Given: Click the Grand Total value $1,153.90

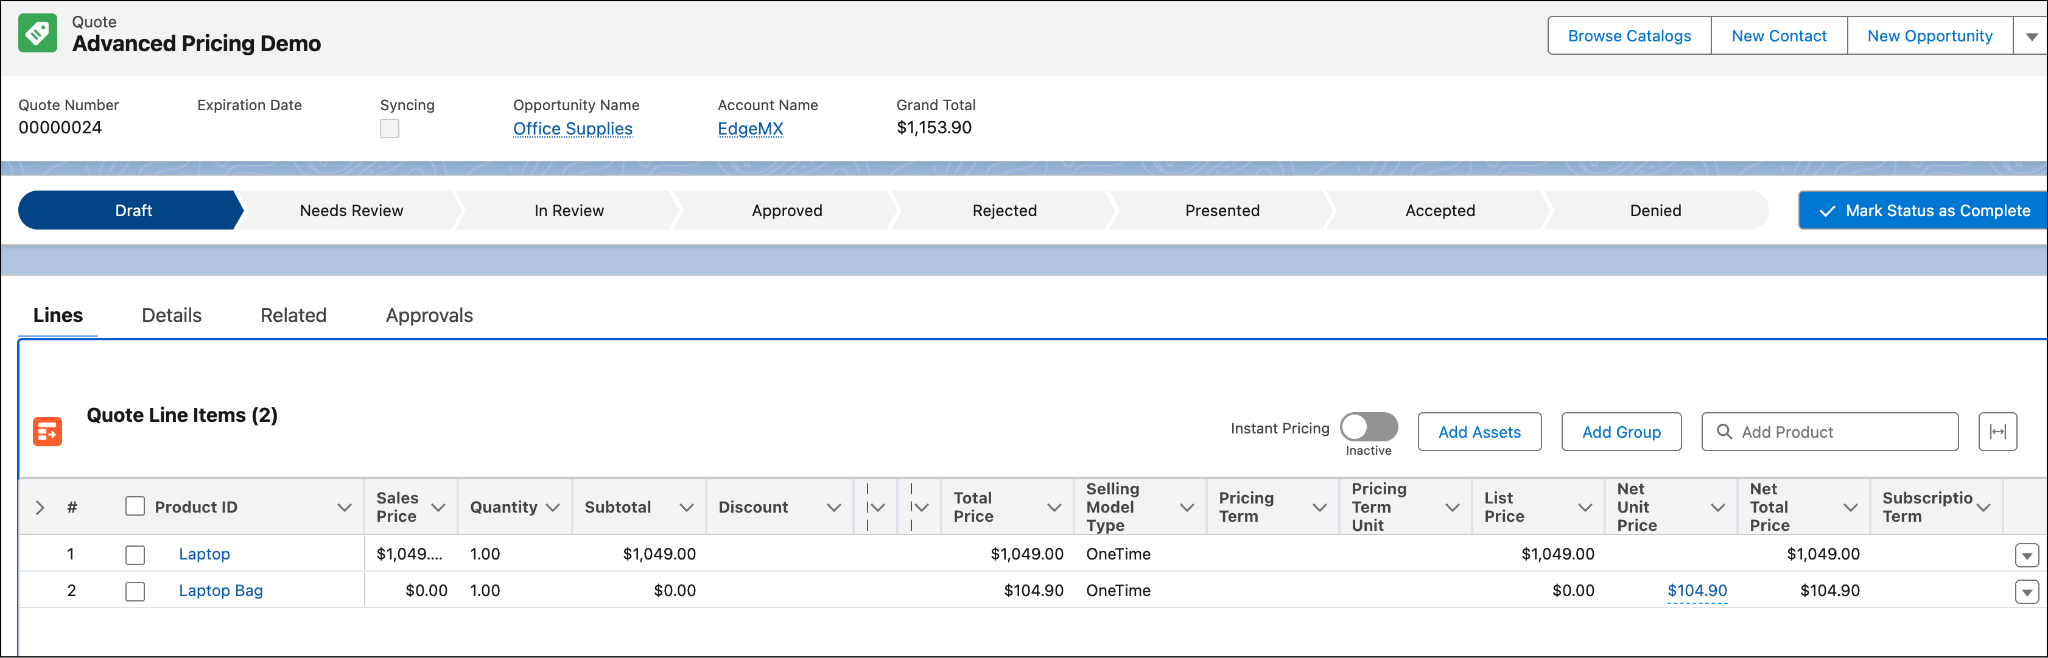Looking at the screenshot, I should [934, 128].
